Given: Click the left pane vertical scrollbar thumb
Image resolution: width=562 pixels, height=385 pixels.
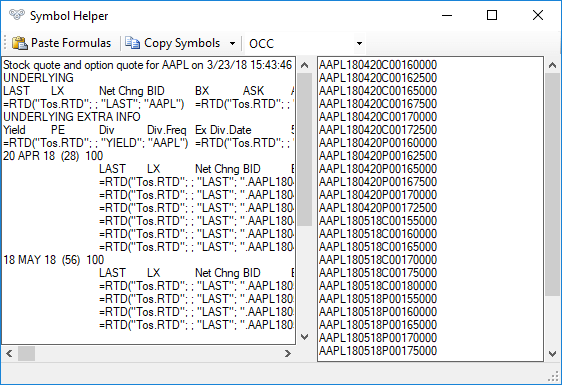Looking at the screenshot, I should (x=305, y=149).
